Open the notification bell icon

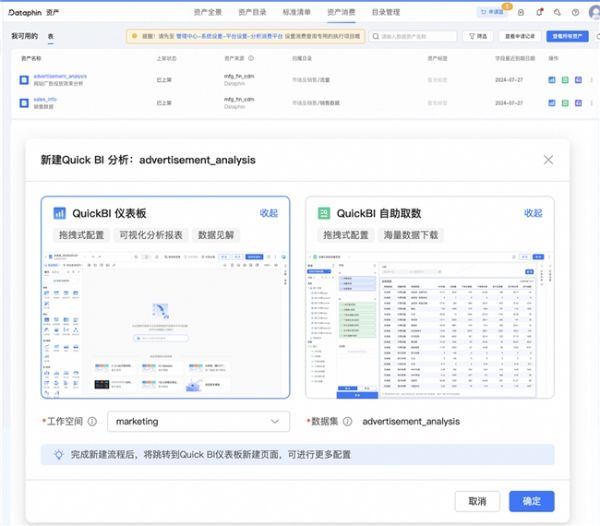pos(540,12)
